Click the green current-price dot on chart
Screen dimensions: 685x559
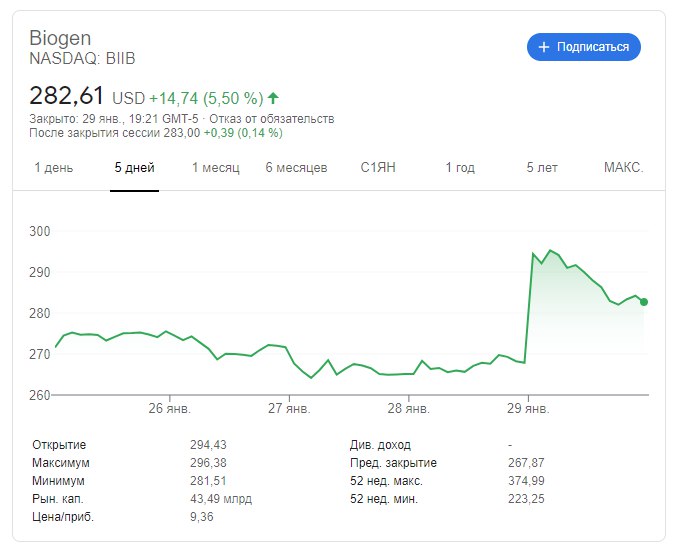tap(643, 302)
